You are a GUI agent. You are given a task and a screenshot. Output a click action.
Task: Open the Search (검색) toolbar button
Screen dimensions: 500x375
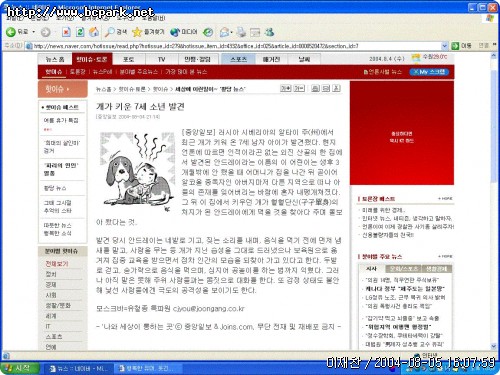point(116,32)
